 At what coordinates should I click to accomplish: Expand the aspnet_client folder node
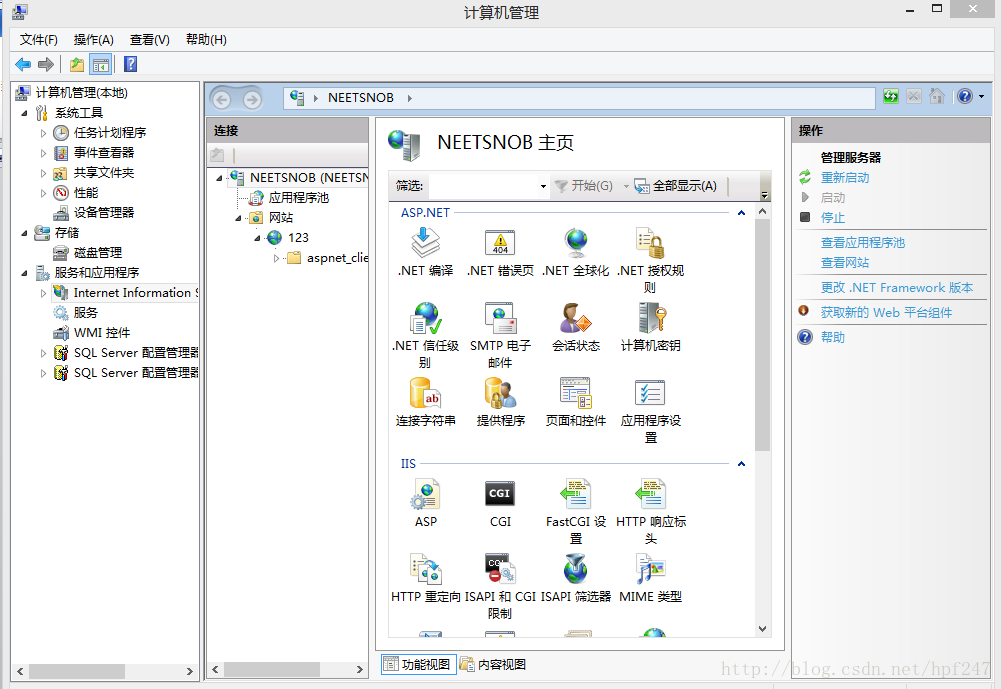click(277, 258)
